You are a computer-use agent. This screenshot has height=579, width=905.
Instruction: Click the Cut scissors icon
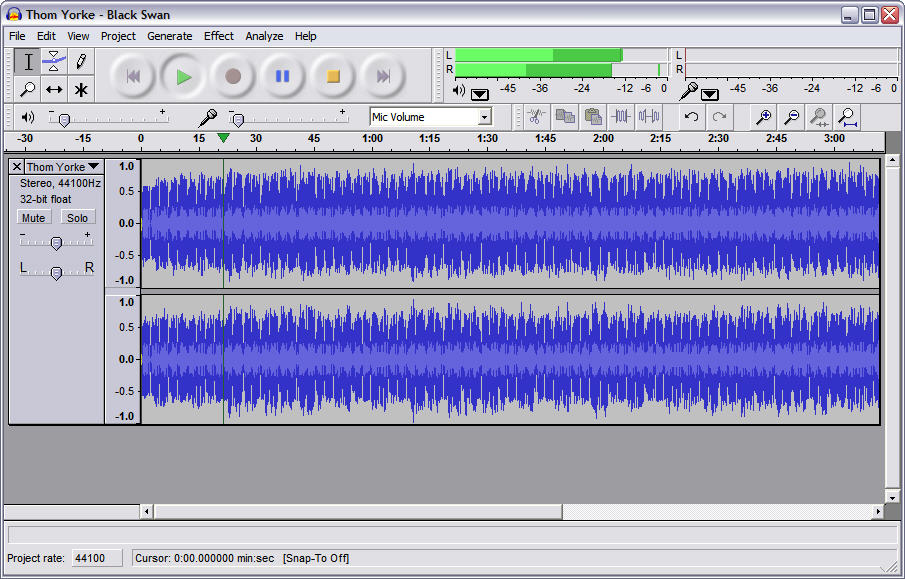(x=536, y=117)
